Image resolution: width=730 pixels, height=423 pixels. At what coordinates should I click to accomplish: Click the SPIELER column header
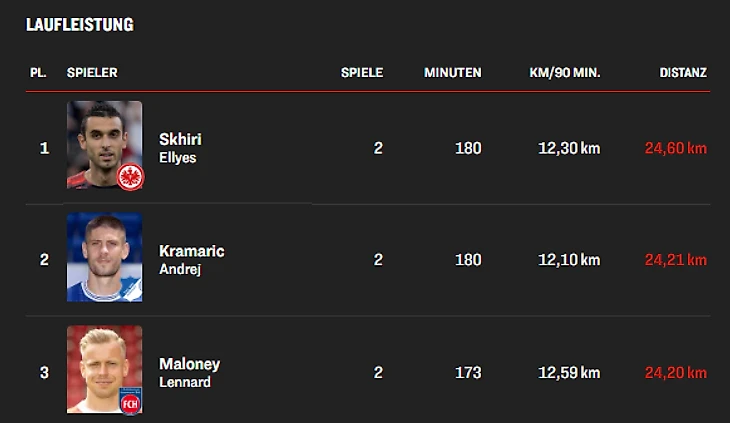(92, 73)
